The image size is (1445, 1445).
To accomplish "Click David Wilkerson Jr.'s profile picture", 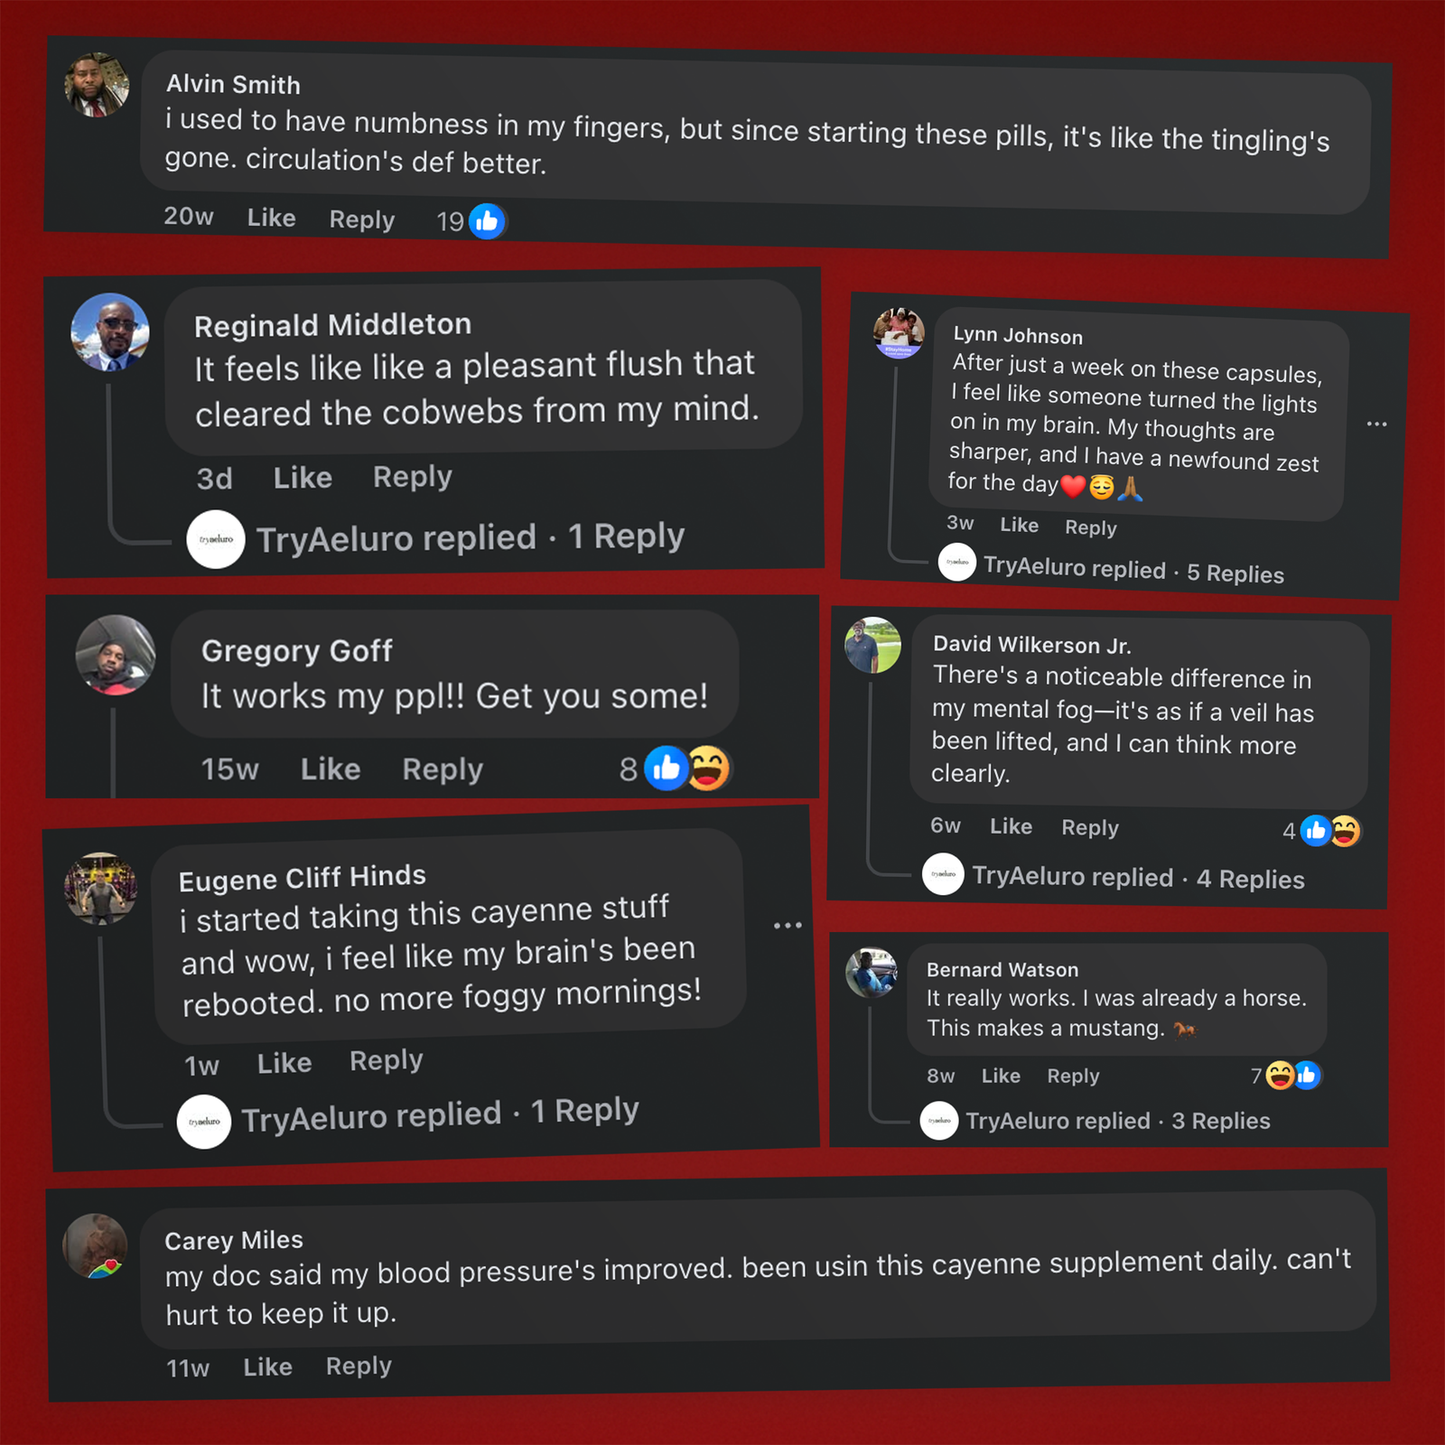I will tap(873, 645).
